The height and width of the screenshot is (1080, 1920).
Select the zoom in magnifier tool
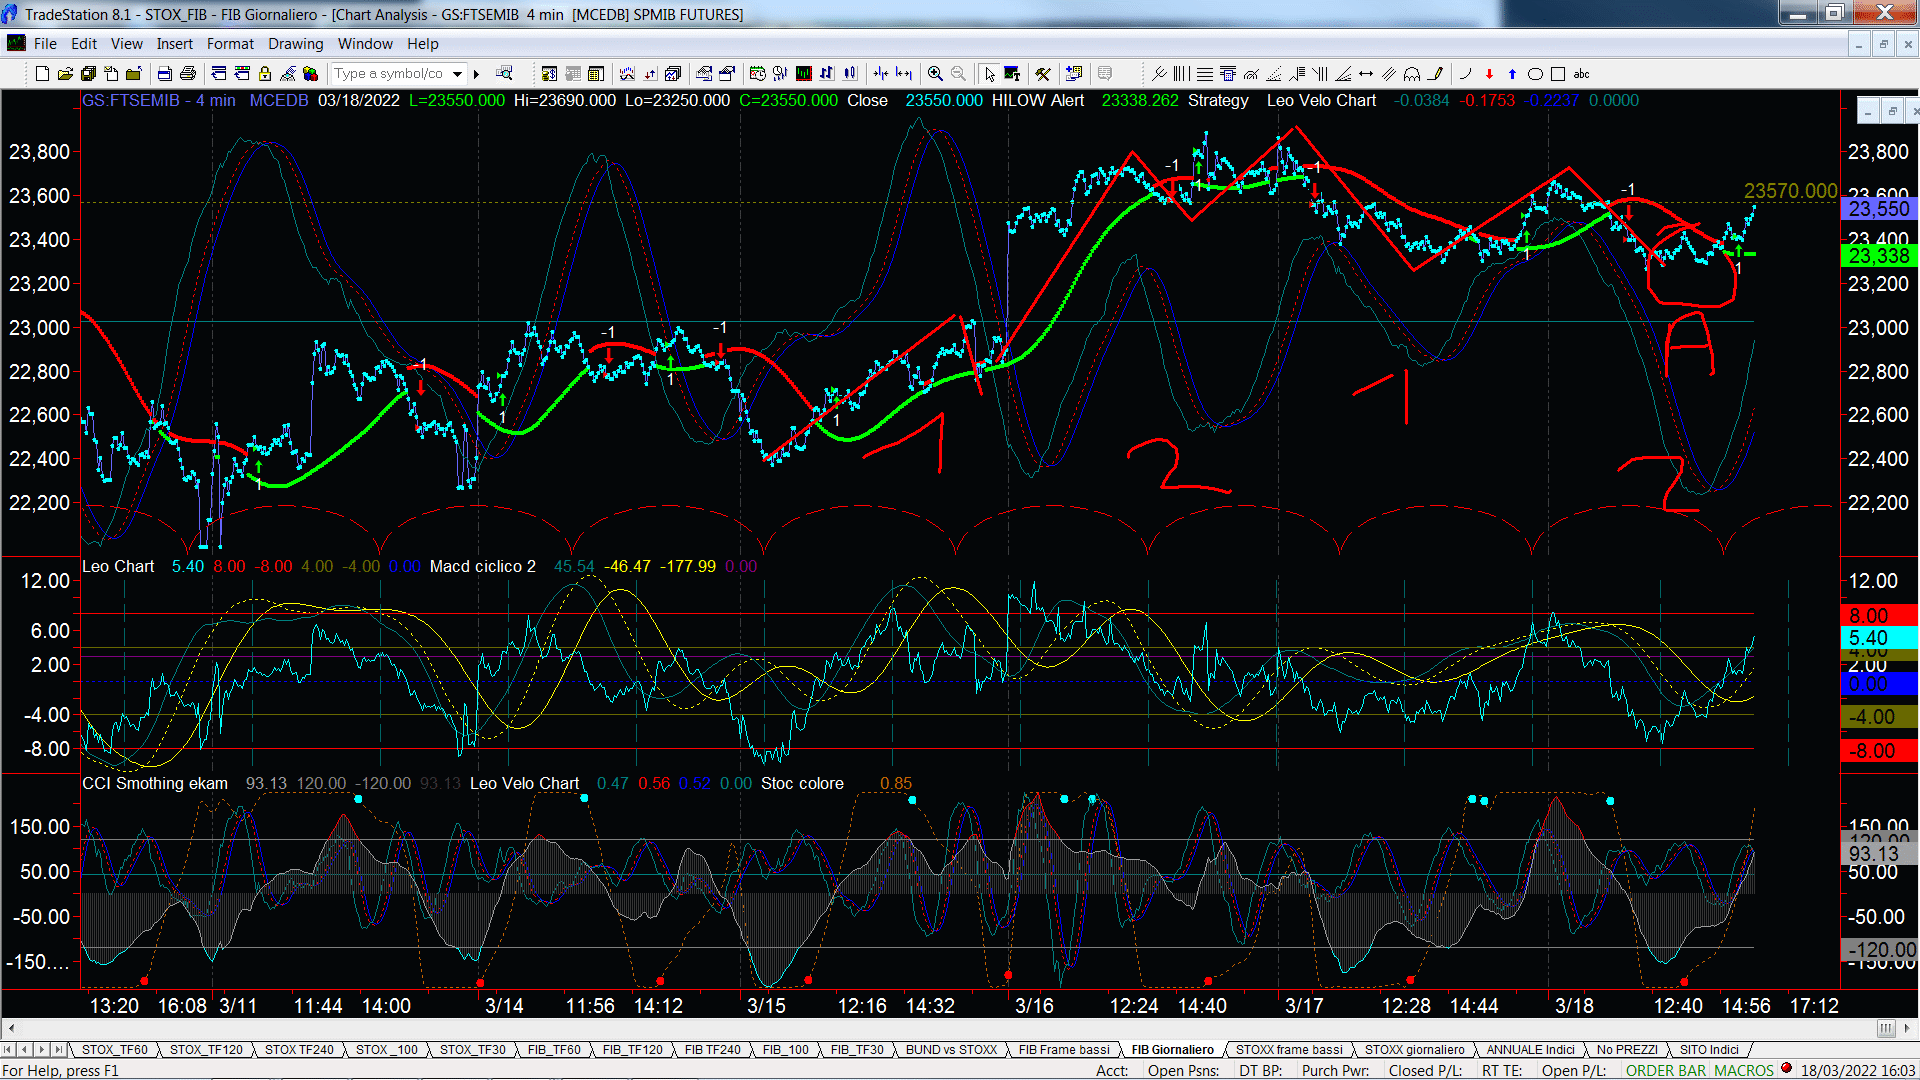(x=935, y=74)
